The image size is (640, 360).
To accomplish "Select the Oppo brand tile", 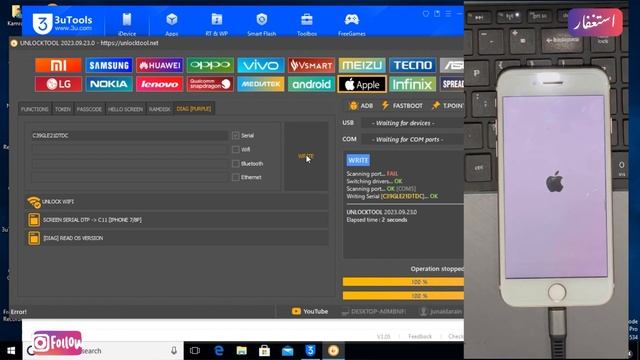I will pyautogui.click(x=210, y=65).
